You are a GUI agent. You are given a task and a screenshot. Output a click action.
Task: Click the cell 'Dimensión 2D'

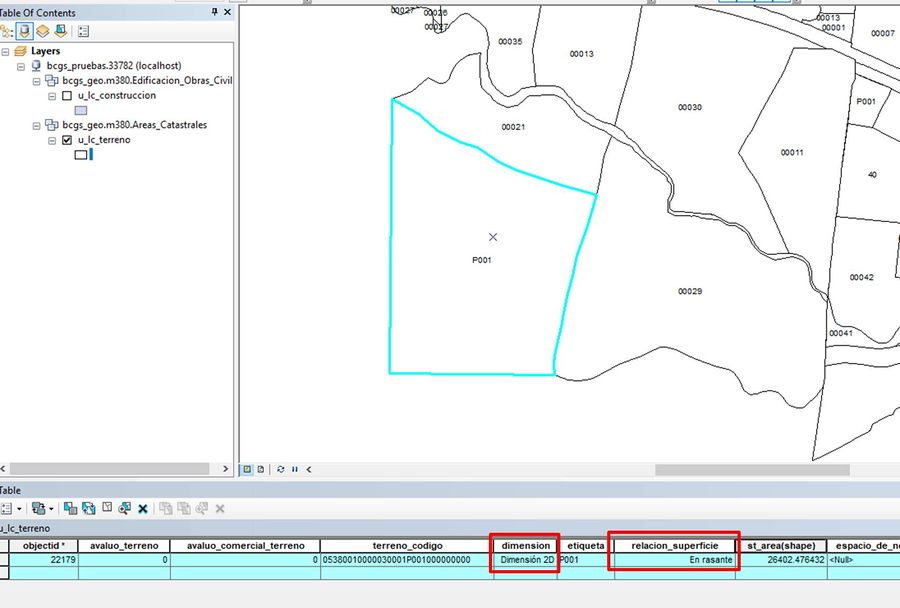pos(525,559)
